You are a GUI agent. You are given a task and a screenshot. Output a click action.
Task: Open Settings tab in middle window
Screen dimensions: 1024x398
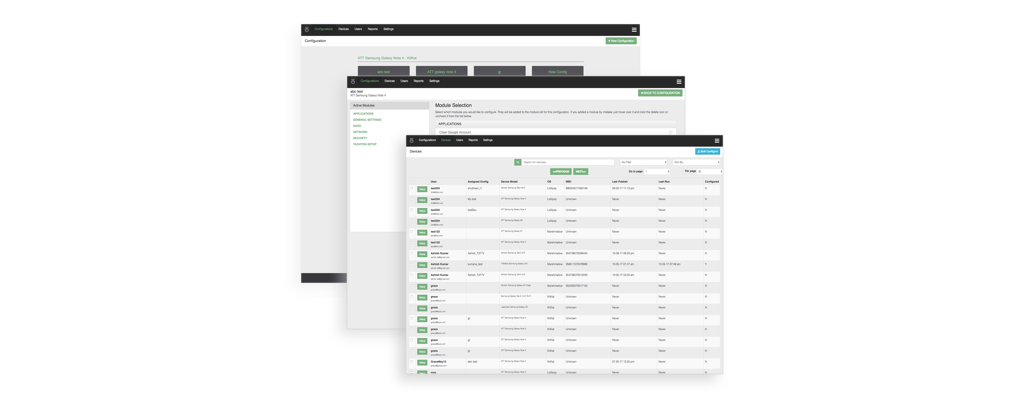click(x=434, y=82)
